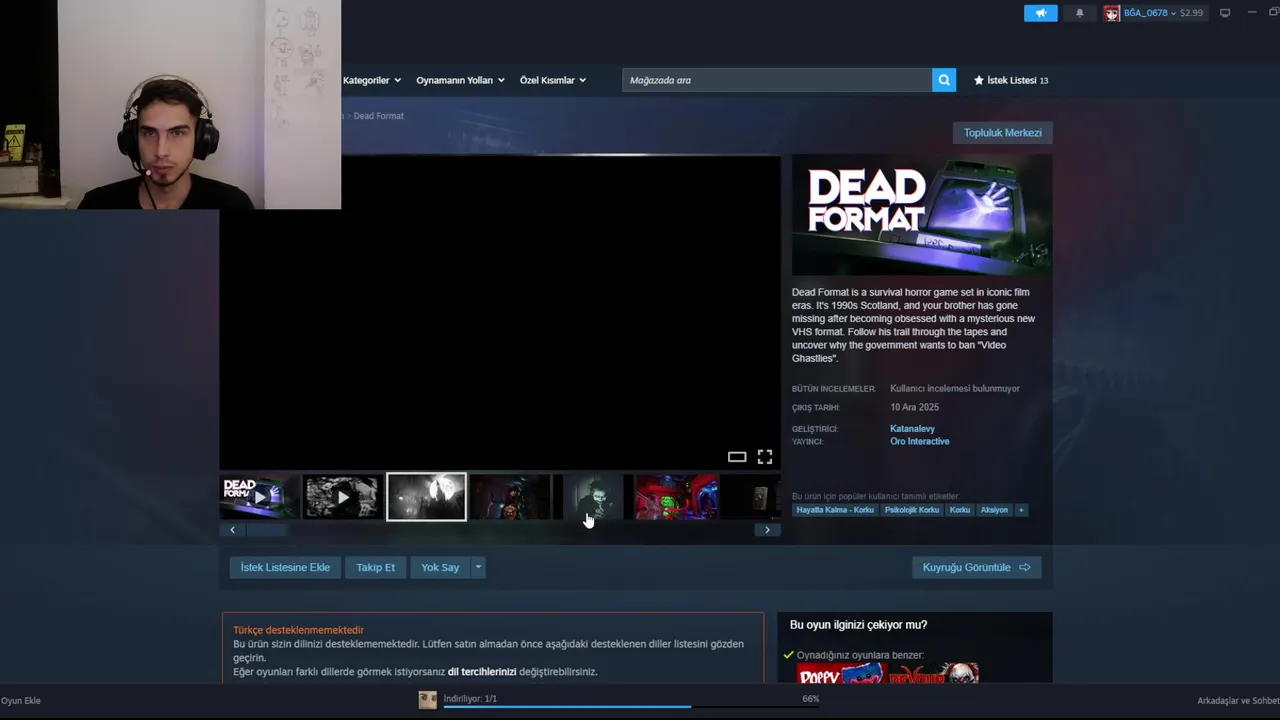The width and height of the screenshot is (1280, 720).
Task: Open the announcements megaphone icon
Action: coord(1040,13)
